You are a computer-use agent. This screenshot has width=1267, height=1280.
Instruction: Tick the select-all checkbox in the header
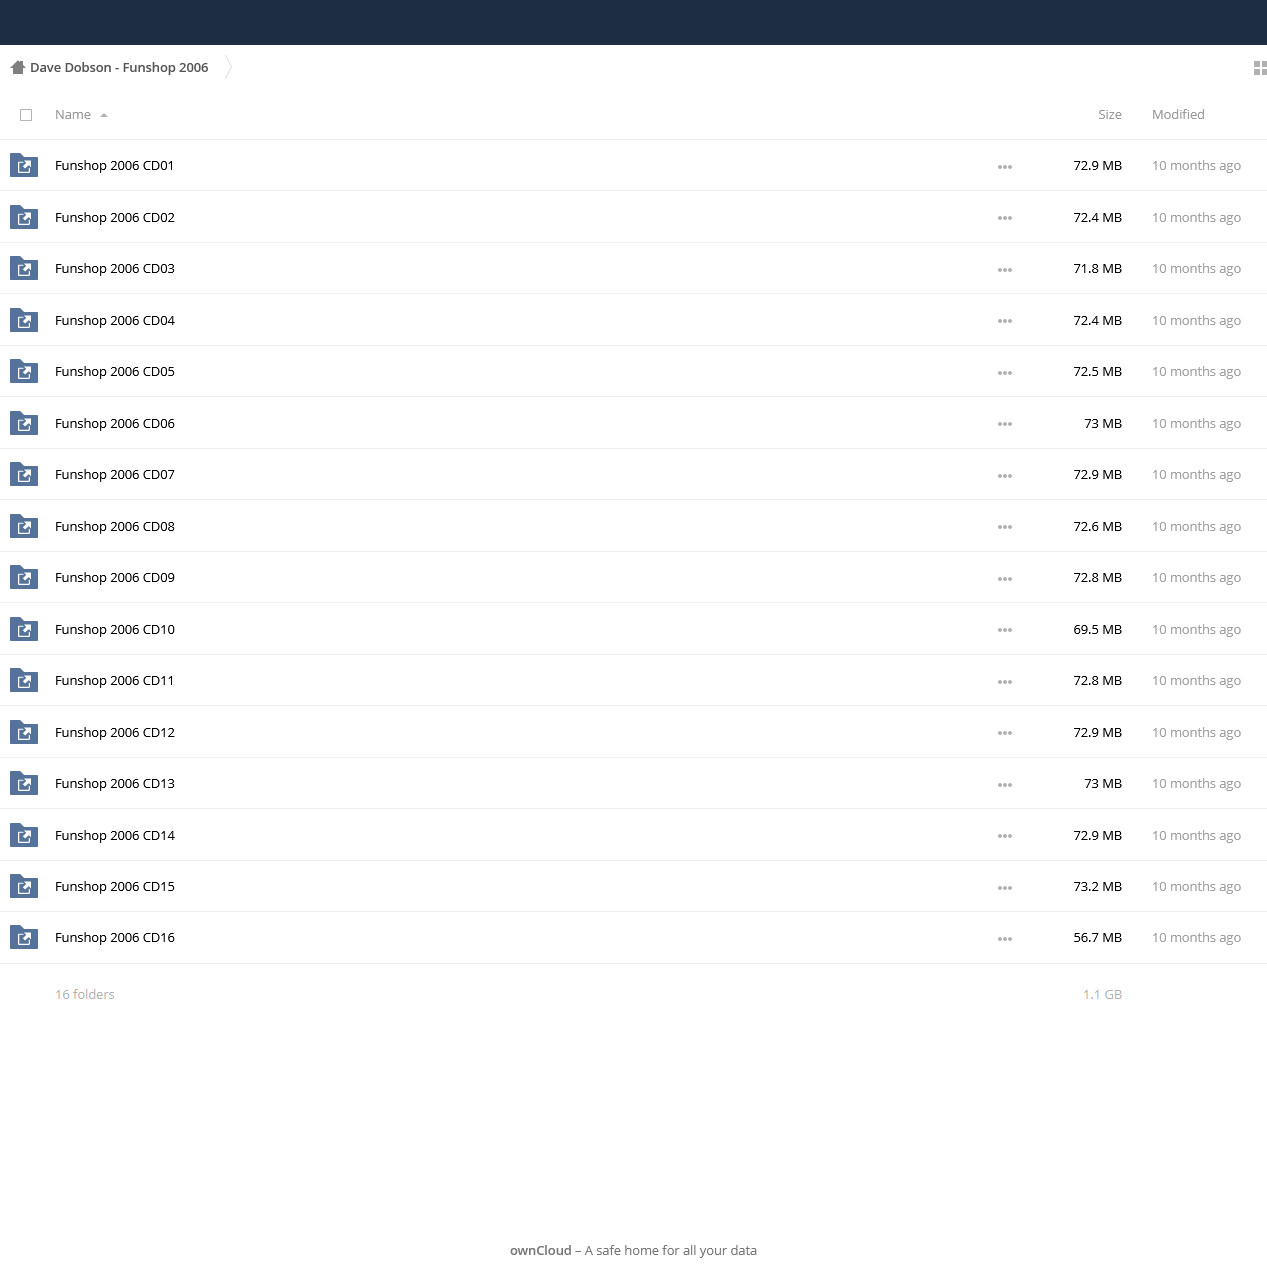click(26, 115)
